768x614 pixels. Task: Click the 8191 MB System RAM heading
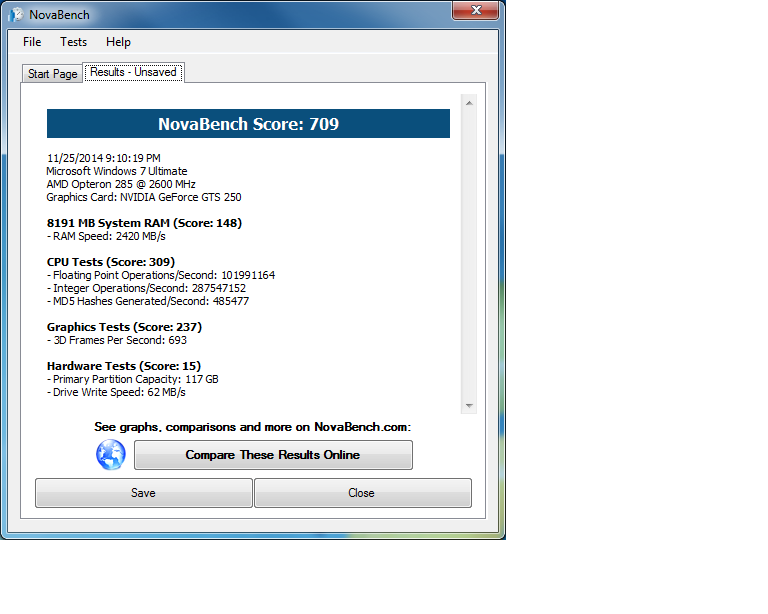[144, 223]
